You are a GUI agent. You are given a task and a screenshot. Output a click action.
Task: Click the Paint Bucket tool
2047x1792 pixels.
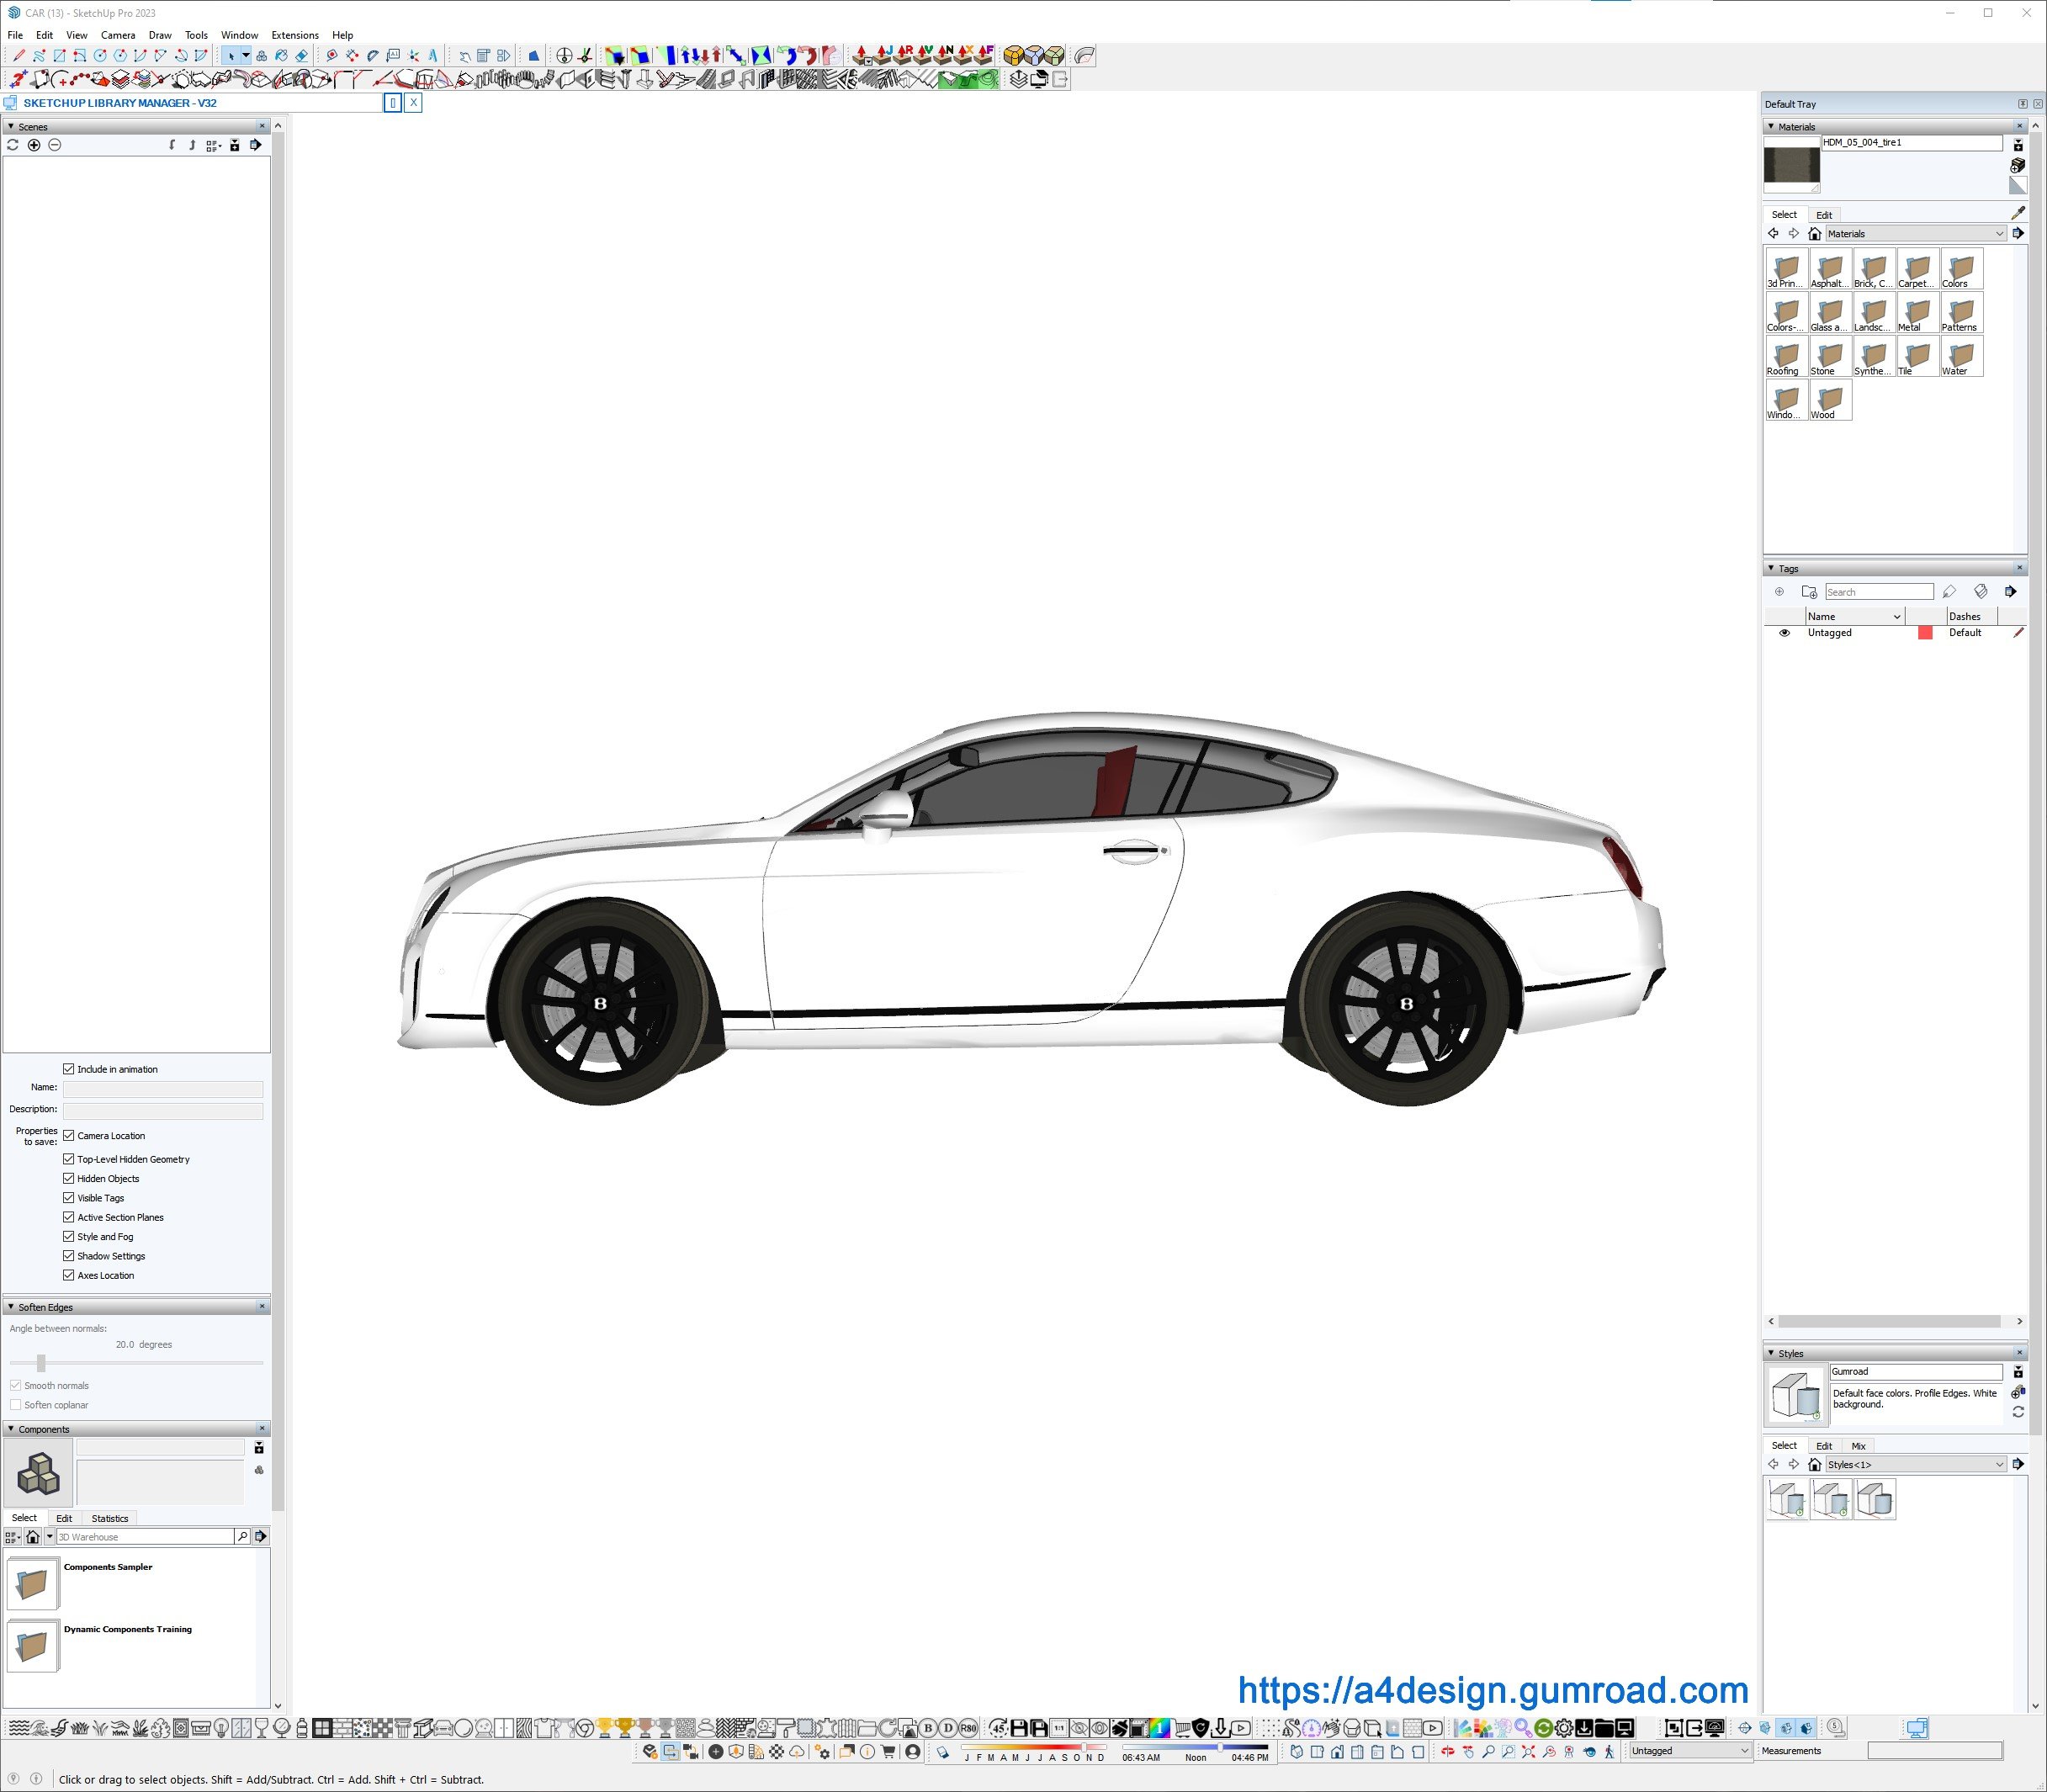point(281,56)
